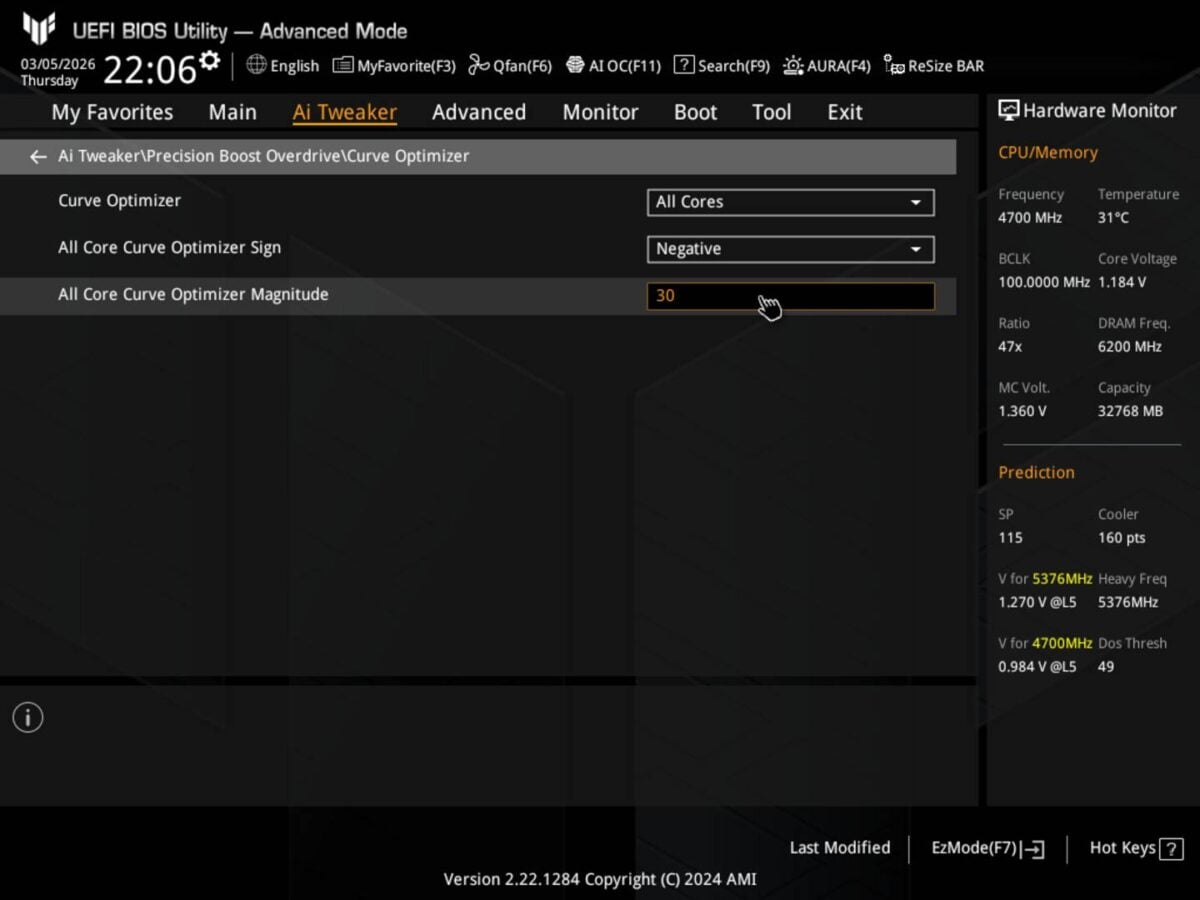Select the Curve Optimizer Magnitude input field
Viewport: 1200px width, 900px height.
tap(790, 295)
